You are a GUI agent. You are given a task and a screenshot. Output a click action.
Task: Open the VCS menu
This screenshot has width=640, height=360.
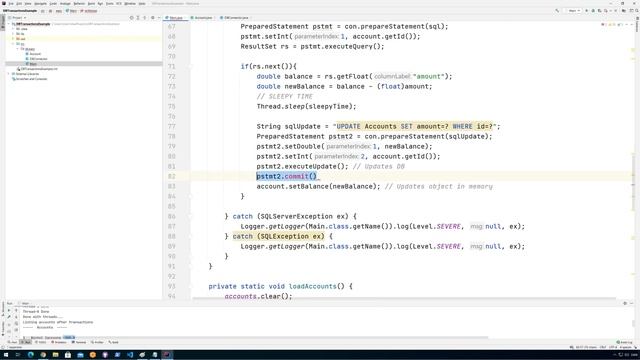(119, 4)
